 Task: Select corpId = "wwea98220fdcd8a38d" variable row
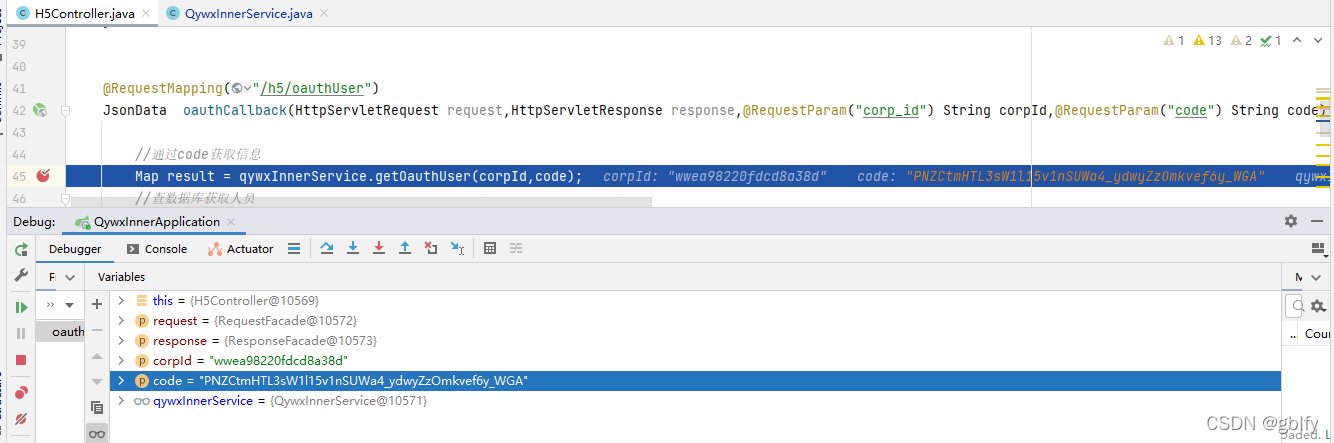point(695,361)
